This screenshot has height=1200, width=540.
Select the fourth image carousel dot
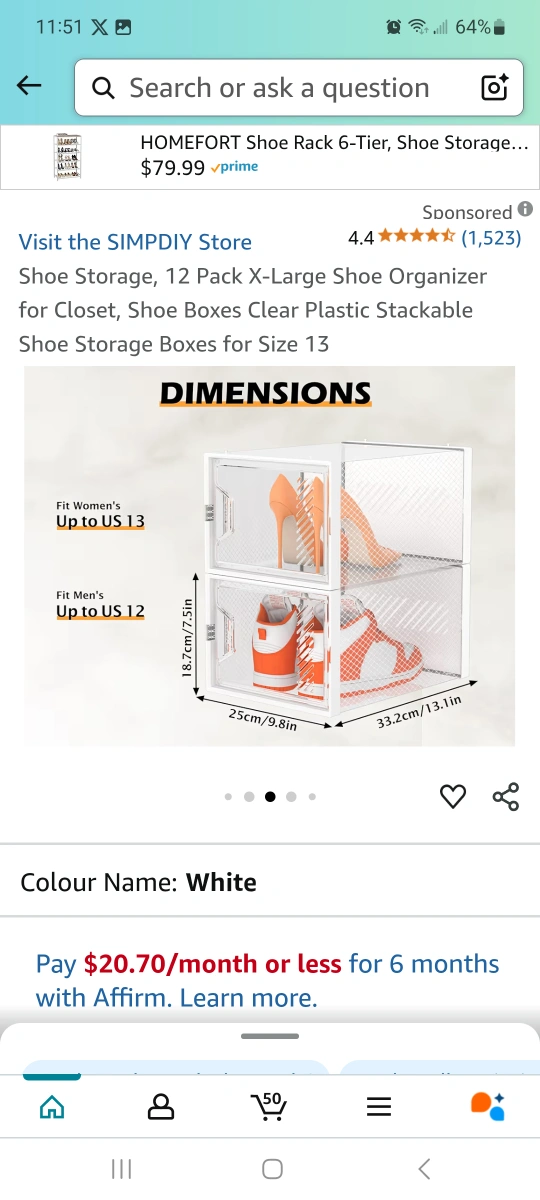pos(291,797)
